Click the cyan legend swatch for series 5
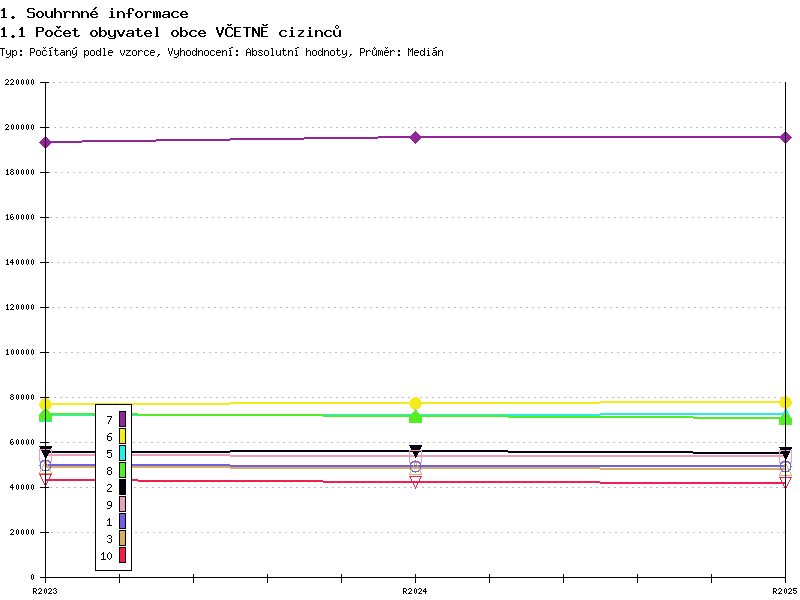Screen dimensions: 800x600 tap(122, 453)
